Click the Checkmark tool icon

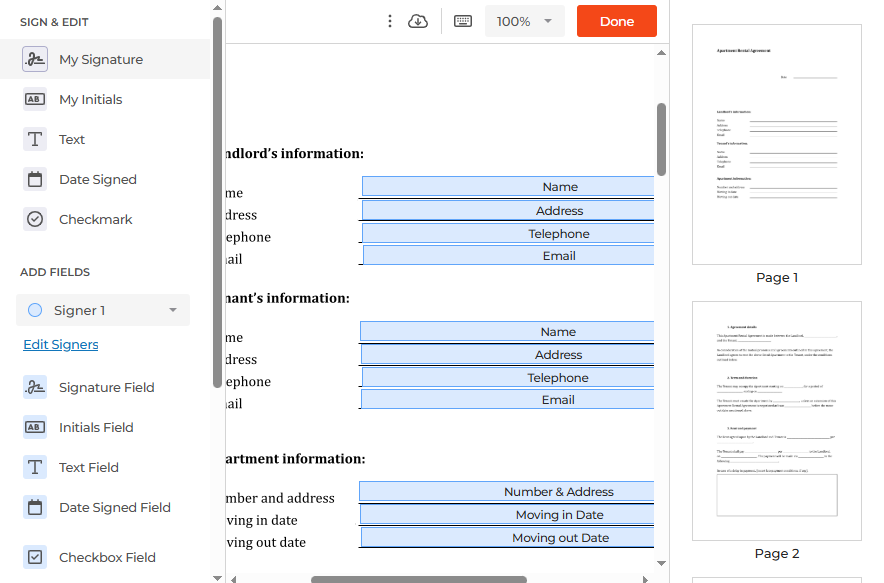(x=35, y=220)
